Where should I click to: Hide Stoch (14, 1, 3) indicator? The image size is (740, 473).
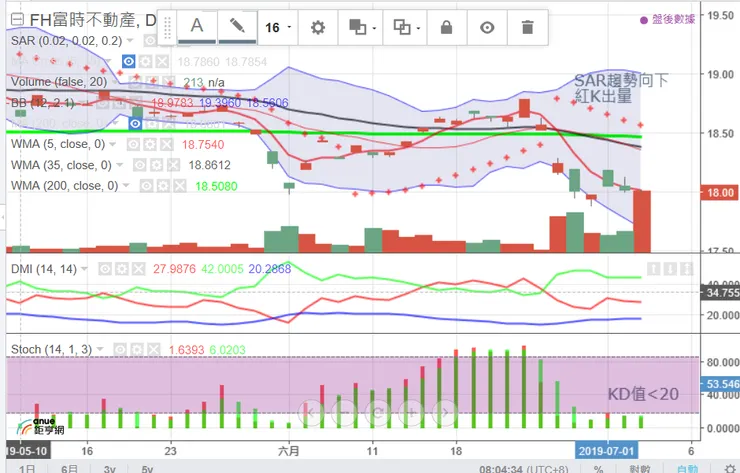[120, 349]
